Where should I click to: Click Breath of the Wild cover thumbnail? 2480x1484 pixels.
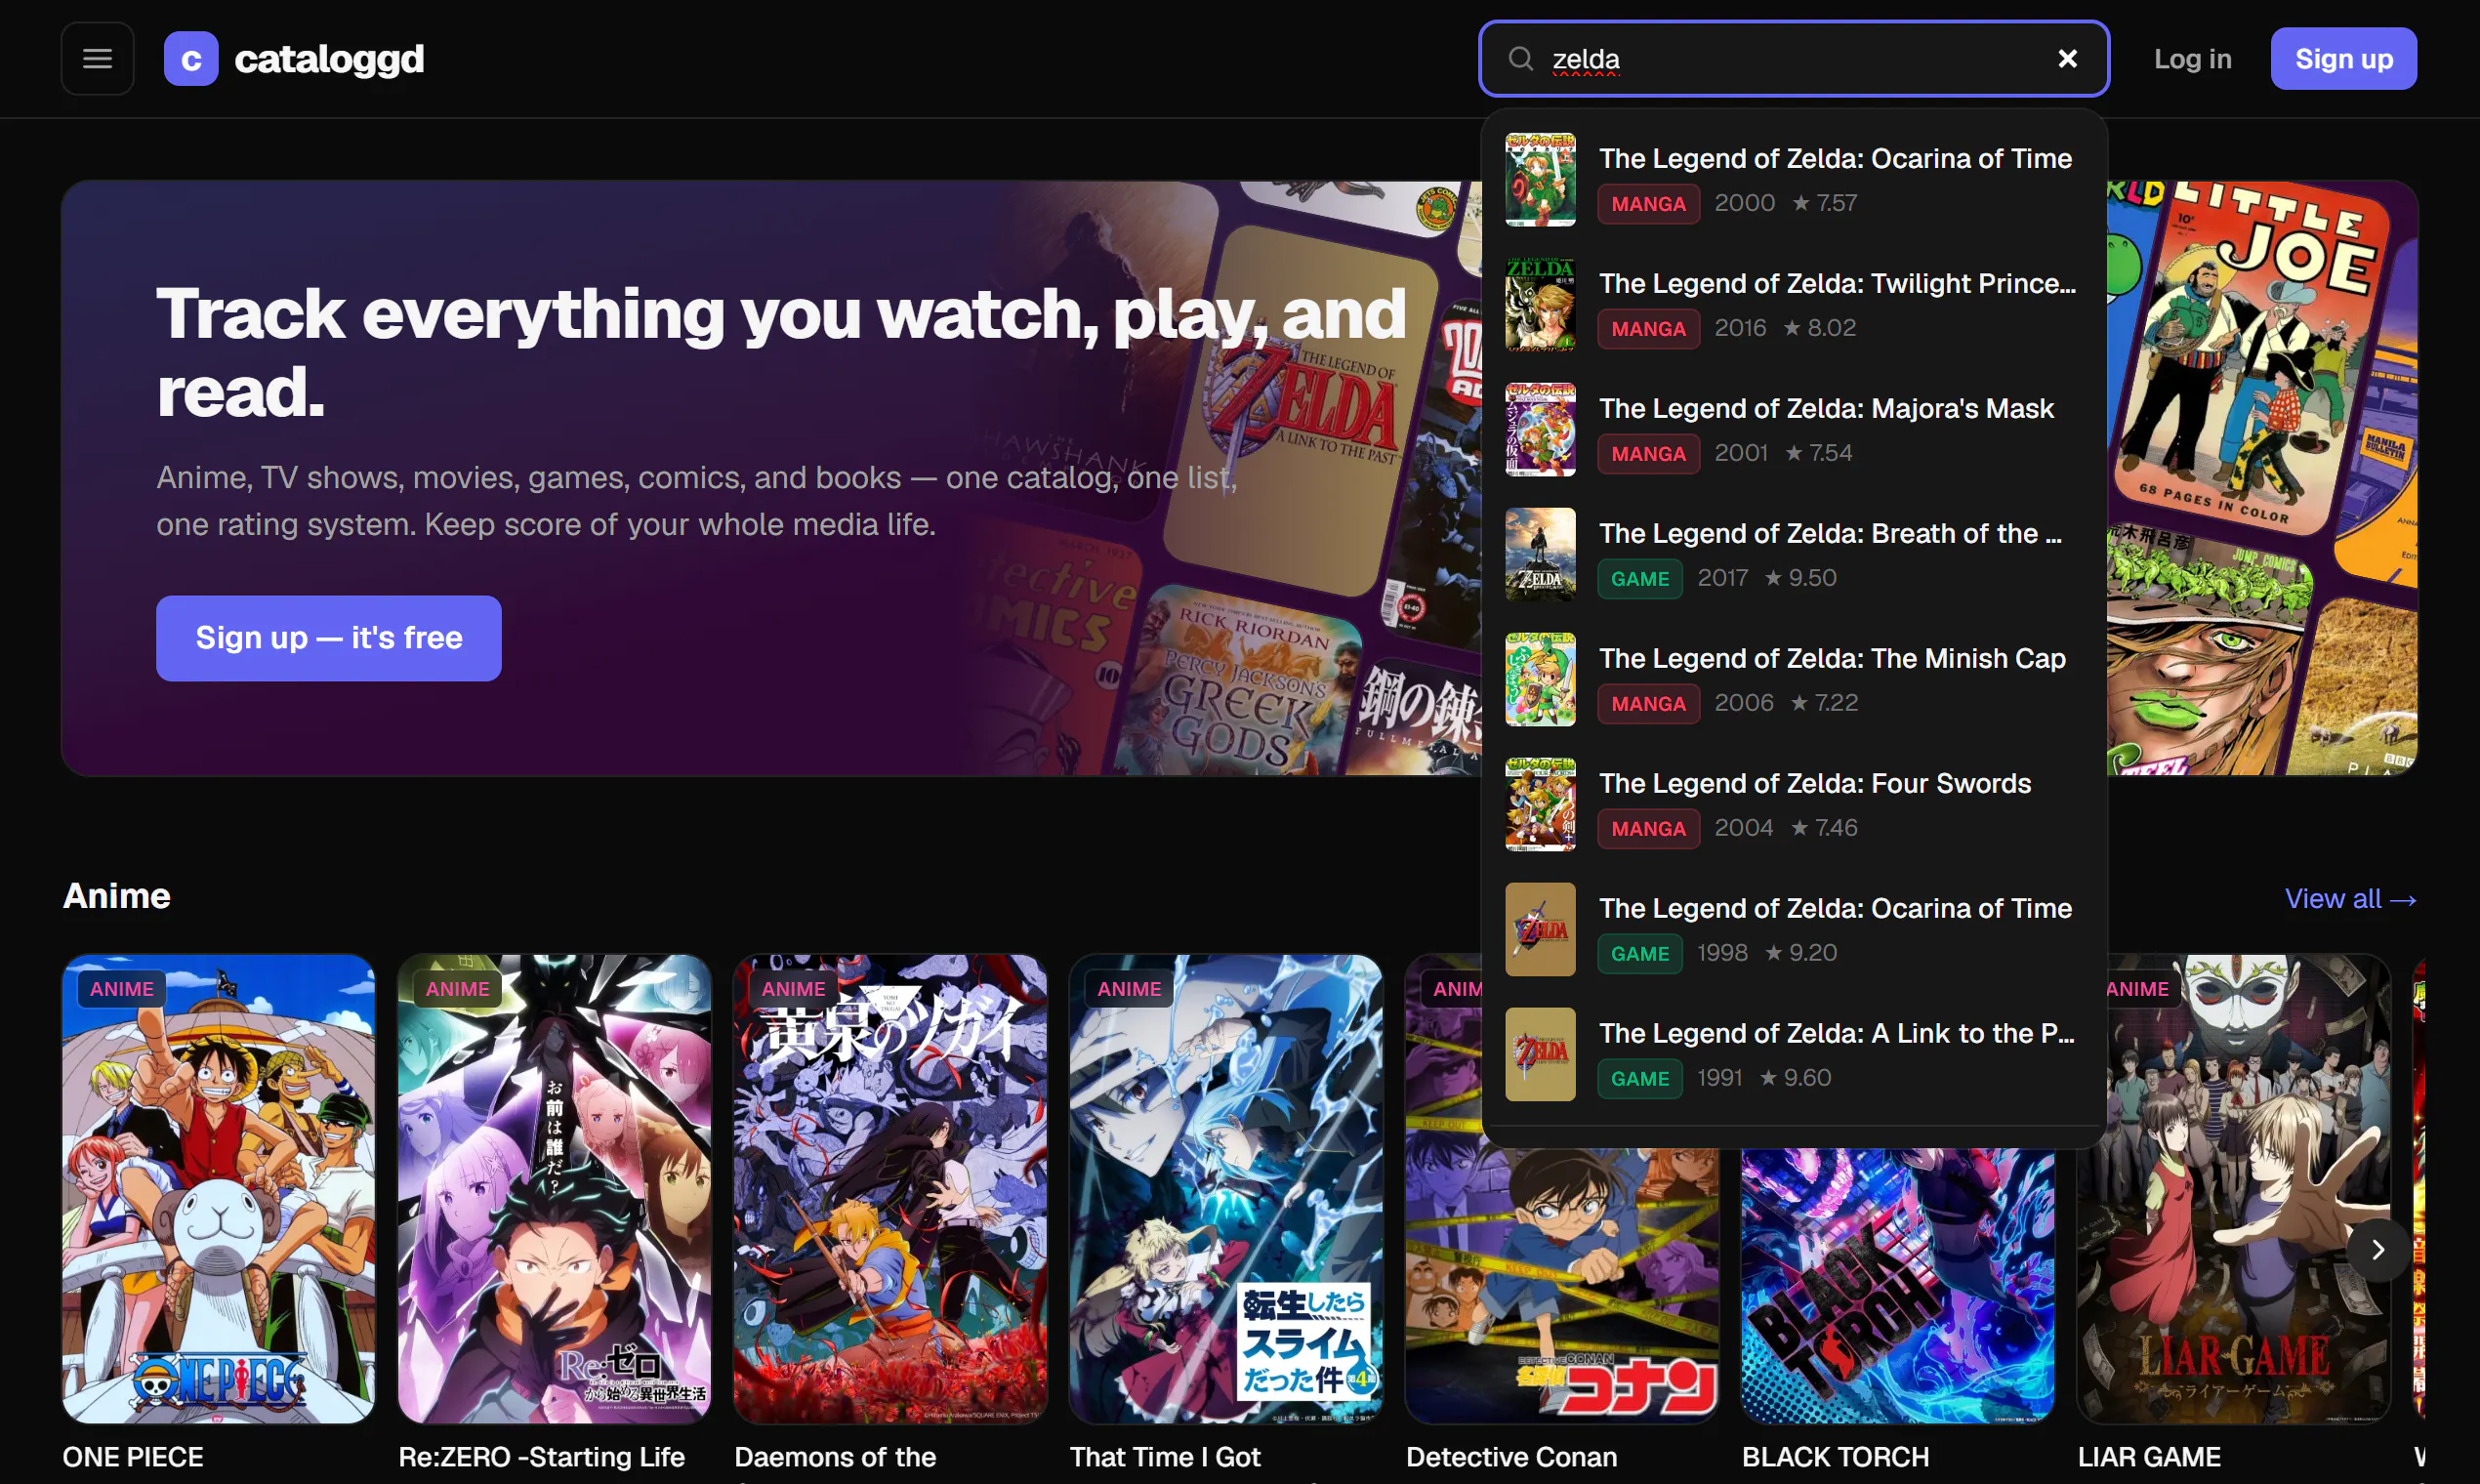pyautogui.click(x=1540, y=555)
